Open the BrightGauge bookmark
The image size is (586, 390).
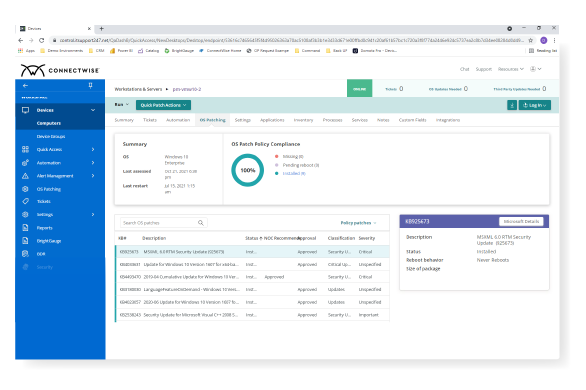[179, 51]
